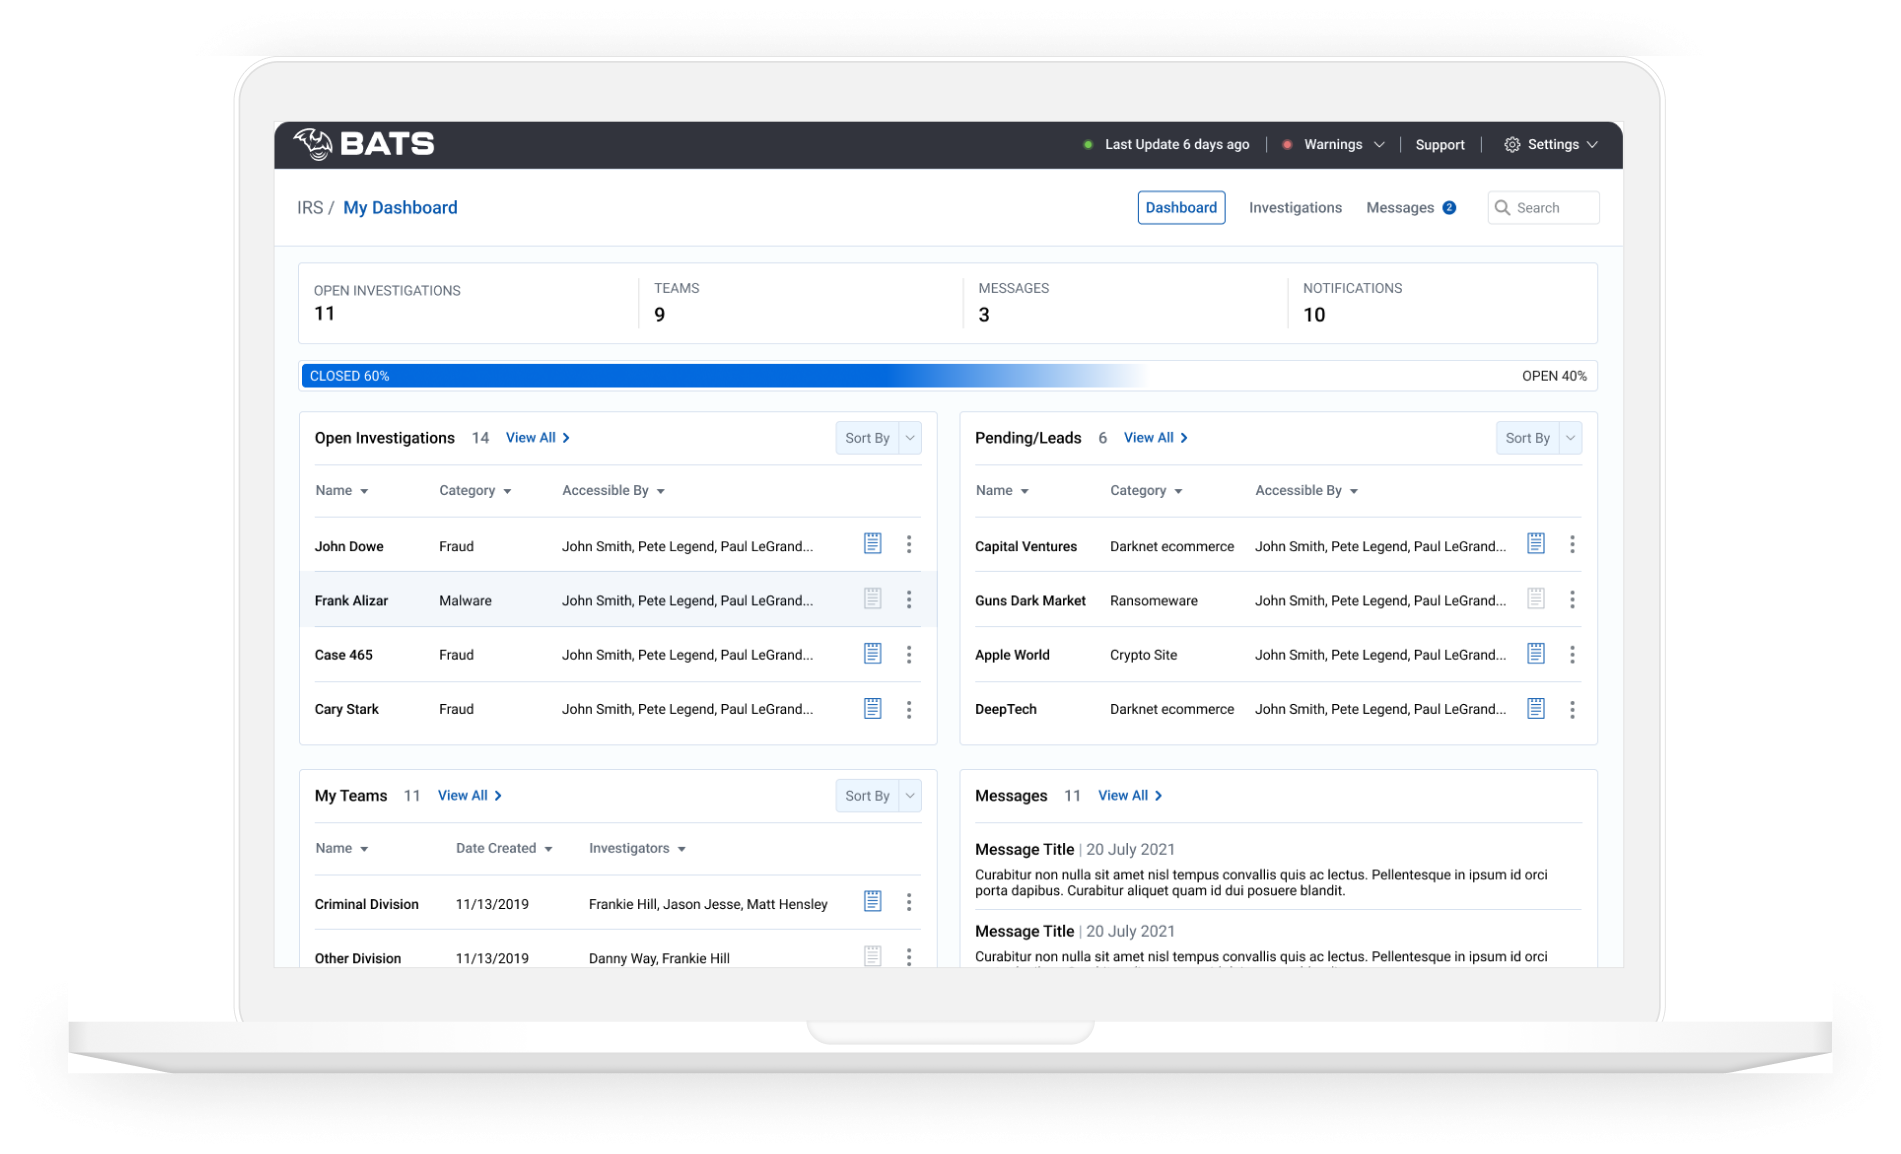Open three-dot menu for Cary Stark
1901x1154 pixels.
coord(908,709)
